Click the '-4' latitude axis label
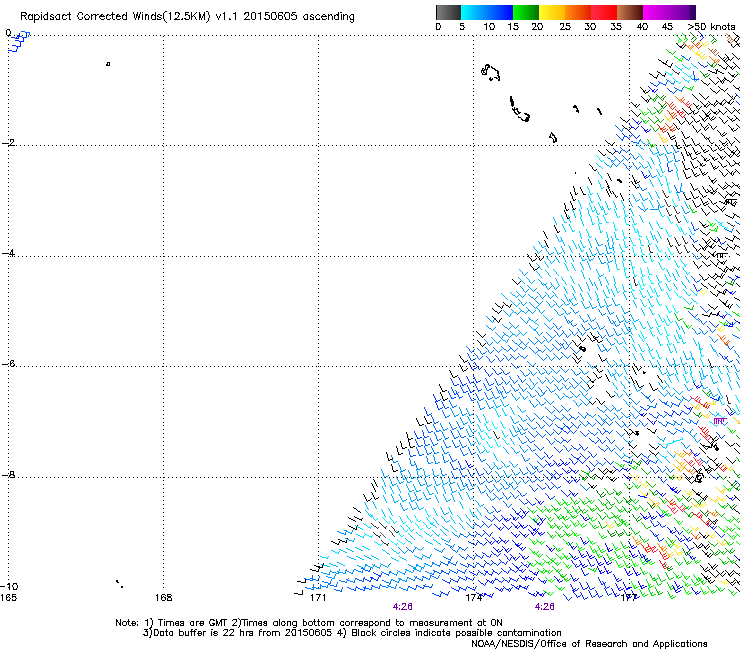Viewport: 740px width, 650px height. coord(8,253)
